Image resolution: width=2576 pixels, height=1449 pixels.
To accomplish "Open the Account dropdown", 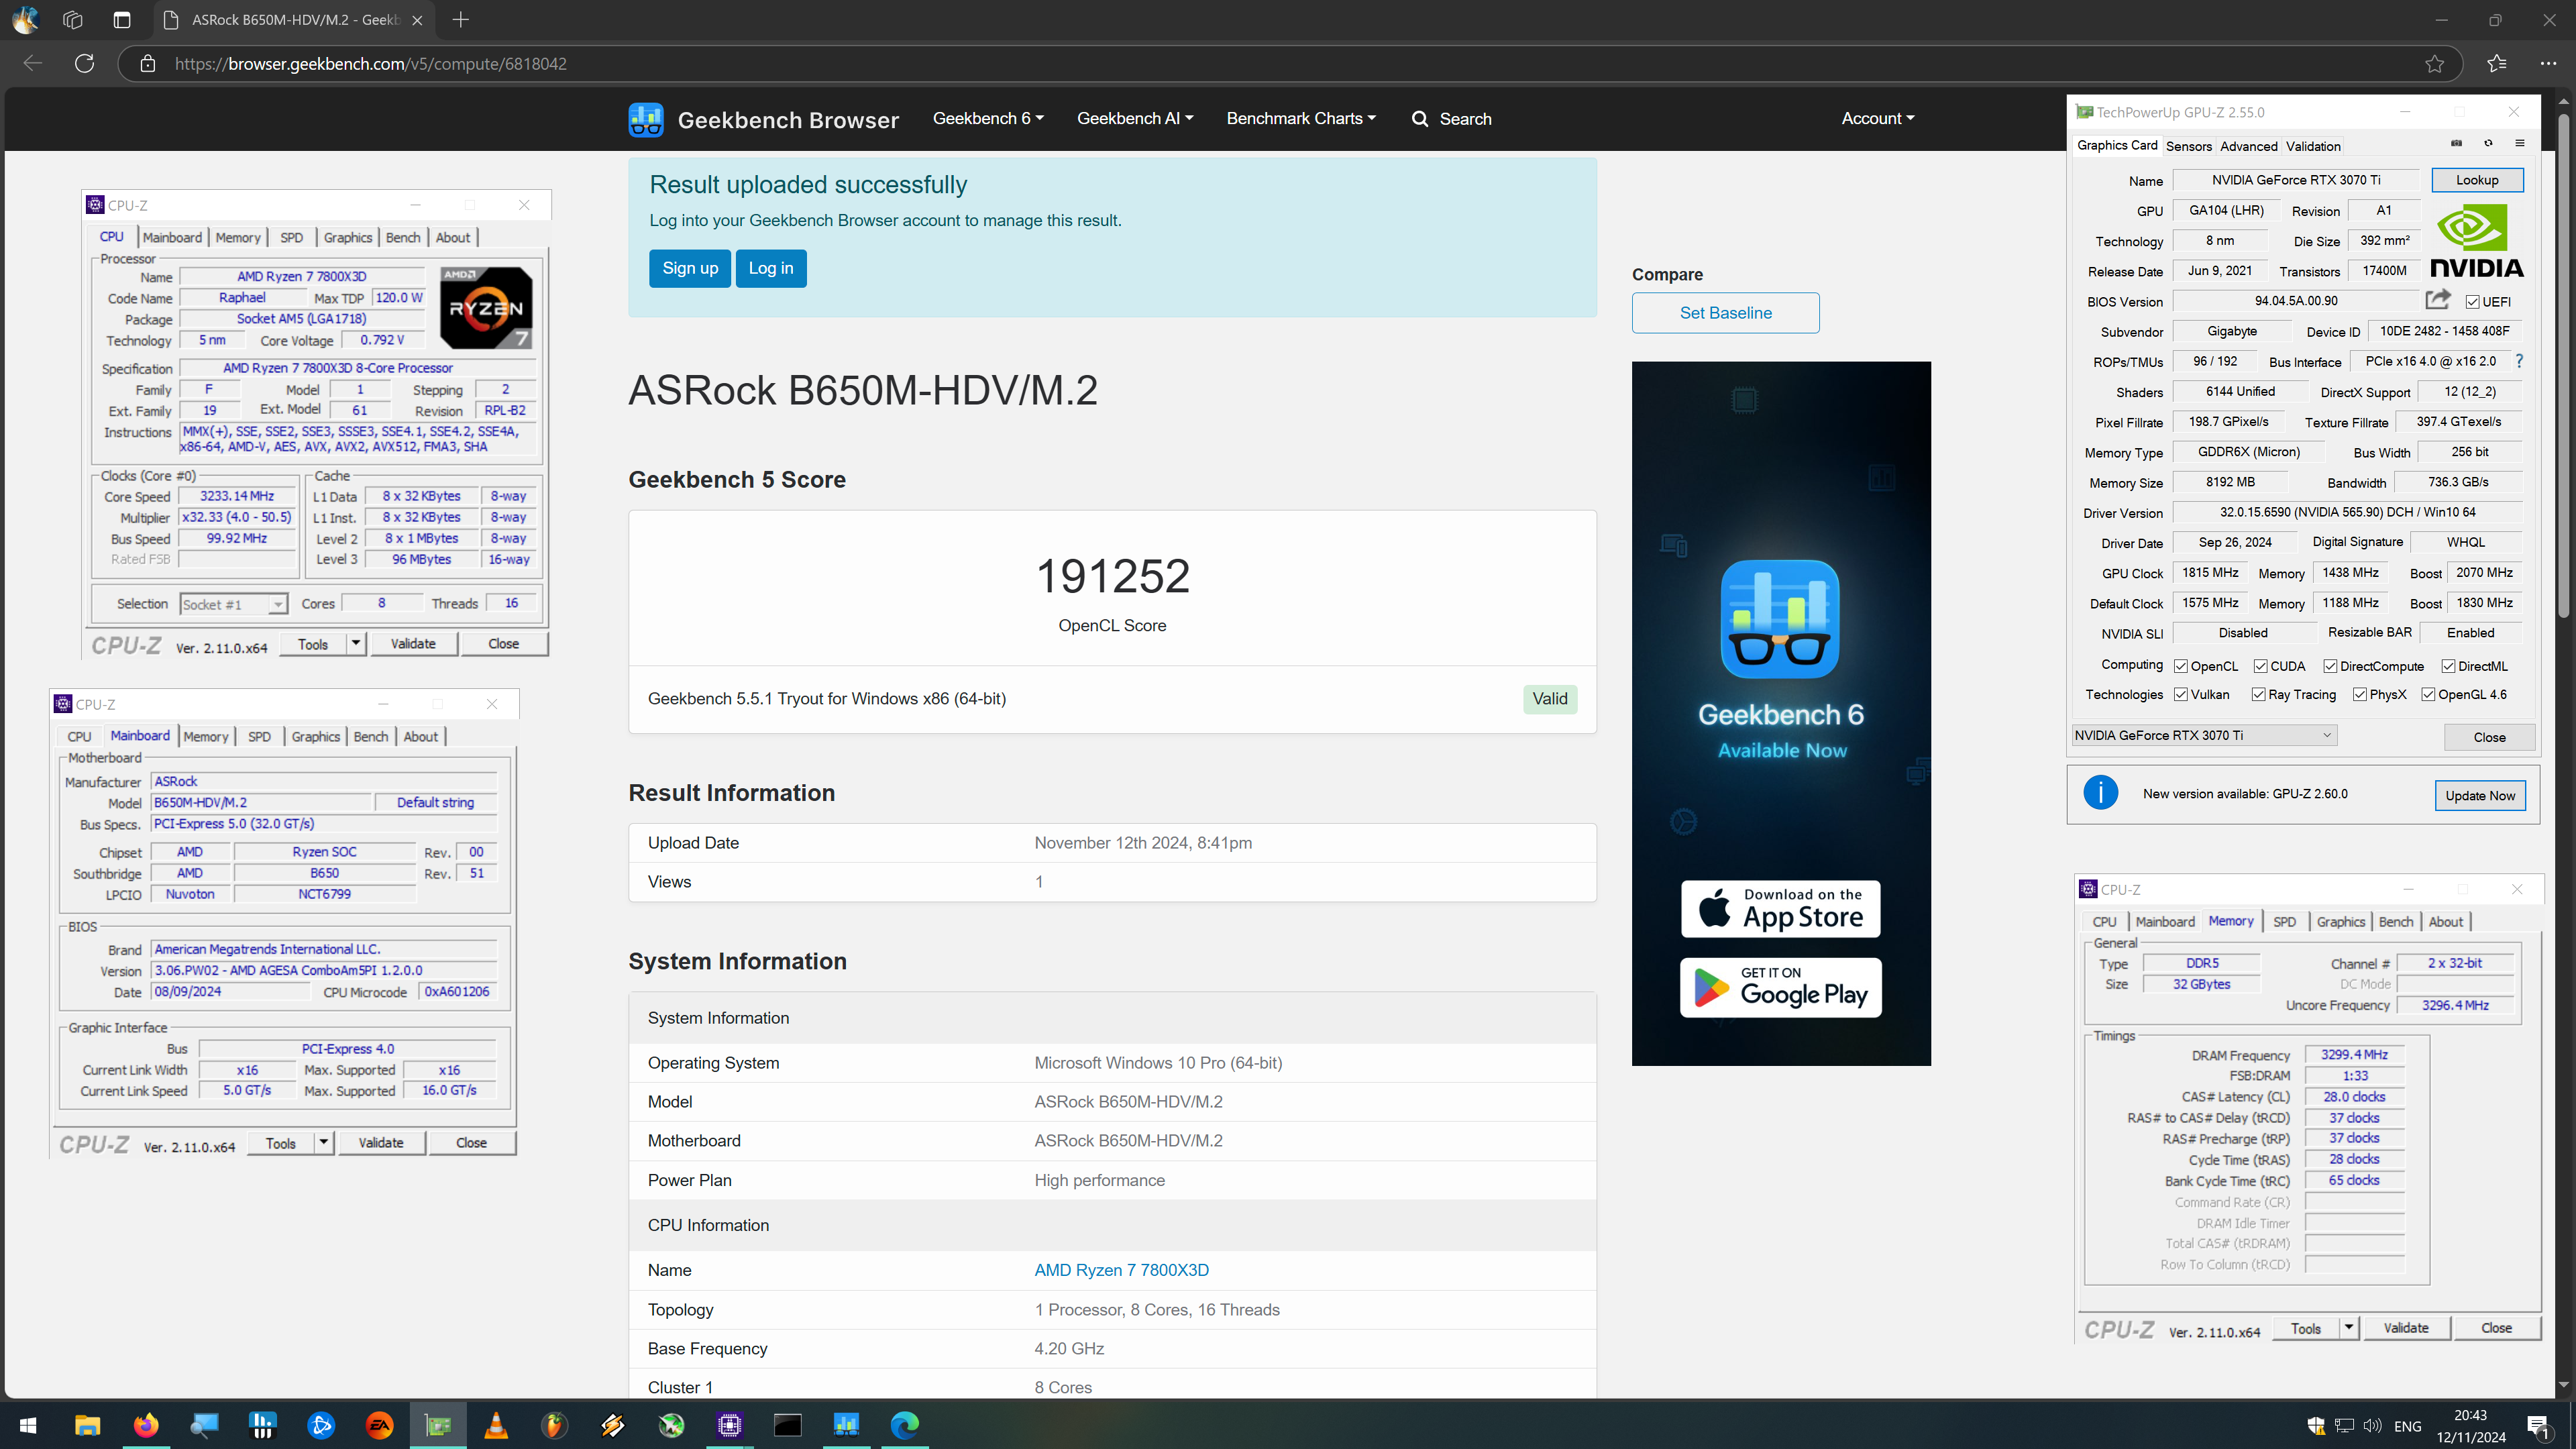I will coord(1878,118).
